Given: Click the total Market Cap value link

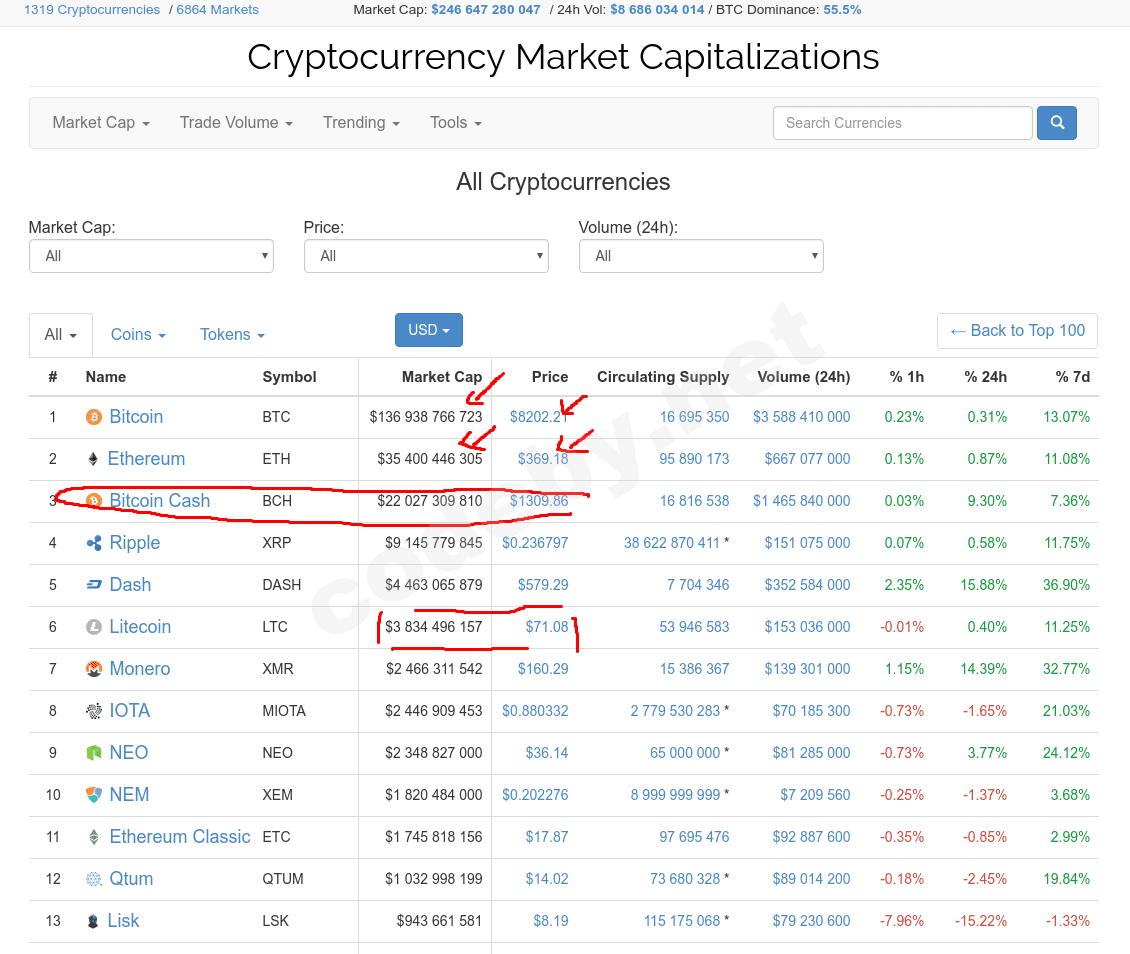Looking at the screenshot, I should pyautogui.click(x=486, y=10).
